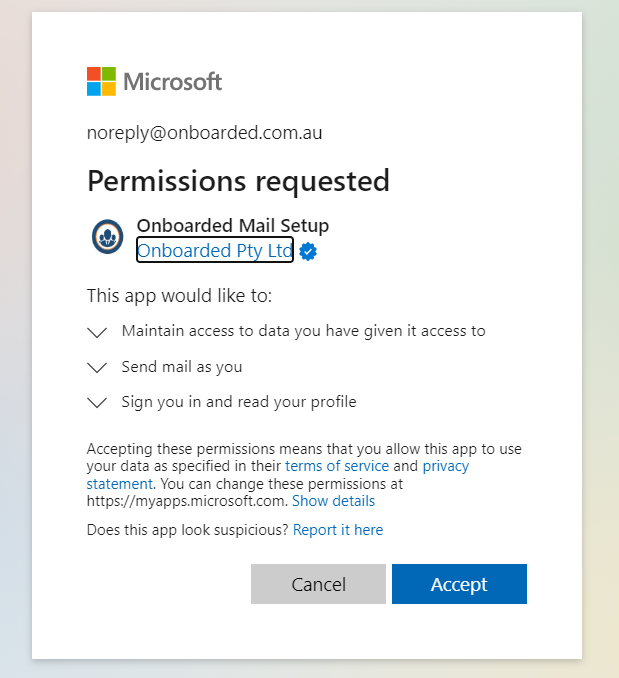Expand the chevron beside Maintain access to data

97,331
